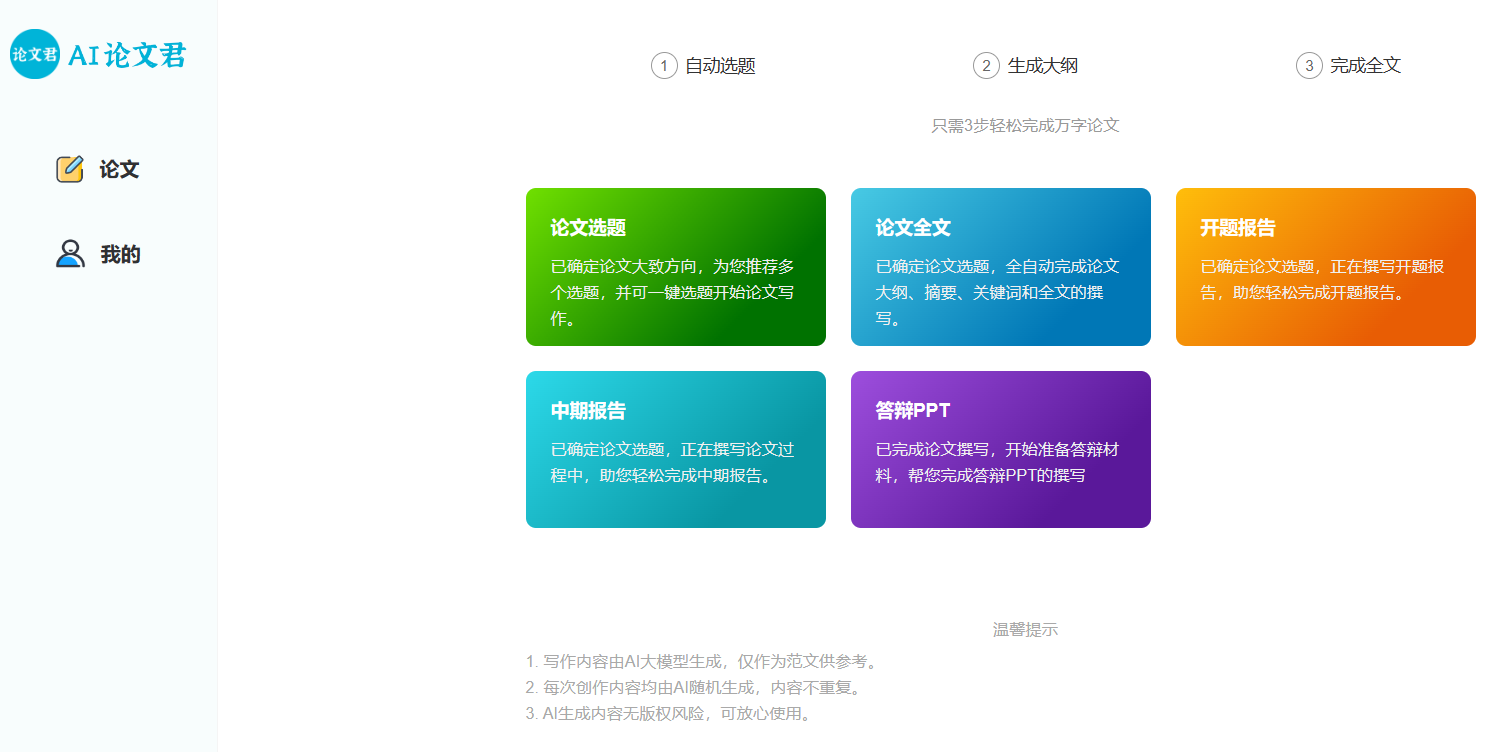Screen dimensions: 1509x752
Task: Open the 论文 sidebar menu label
Action: (x=119, y=170)
